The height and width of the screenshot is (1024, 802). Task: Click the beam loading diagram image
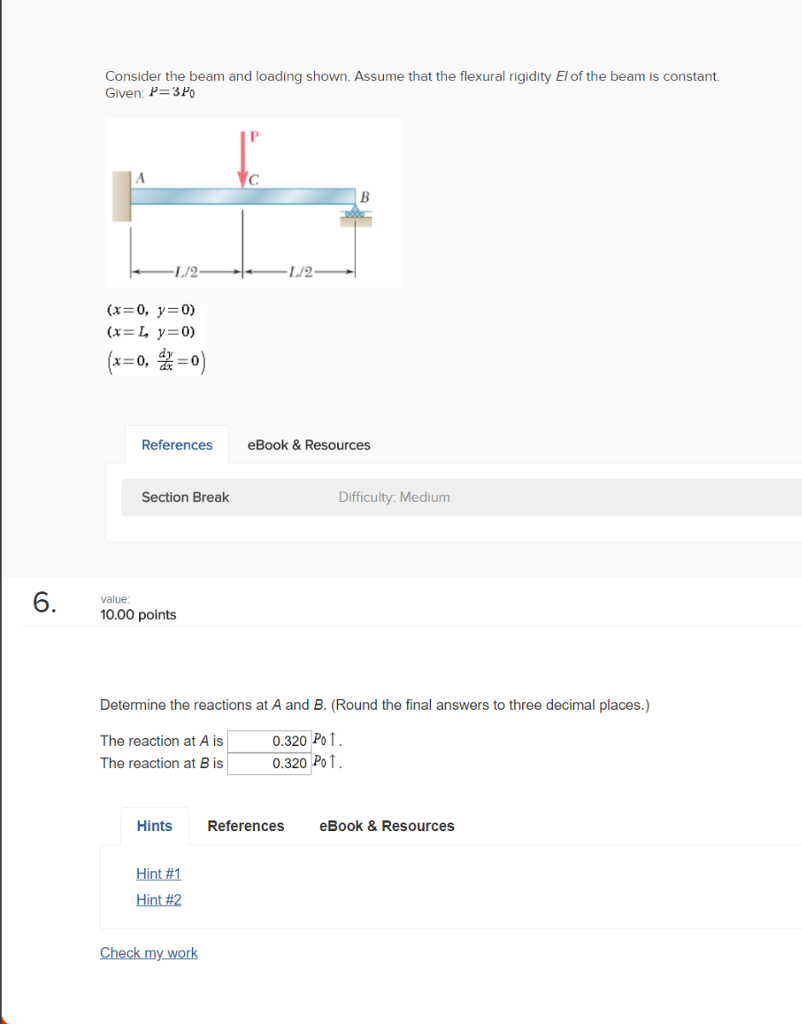pos(253,202)
